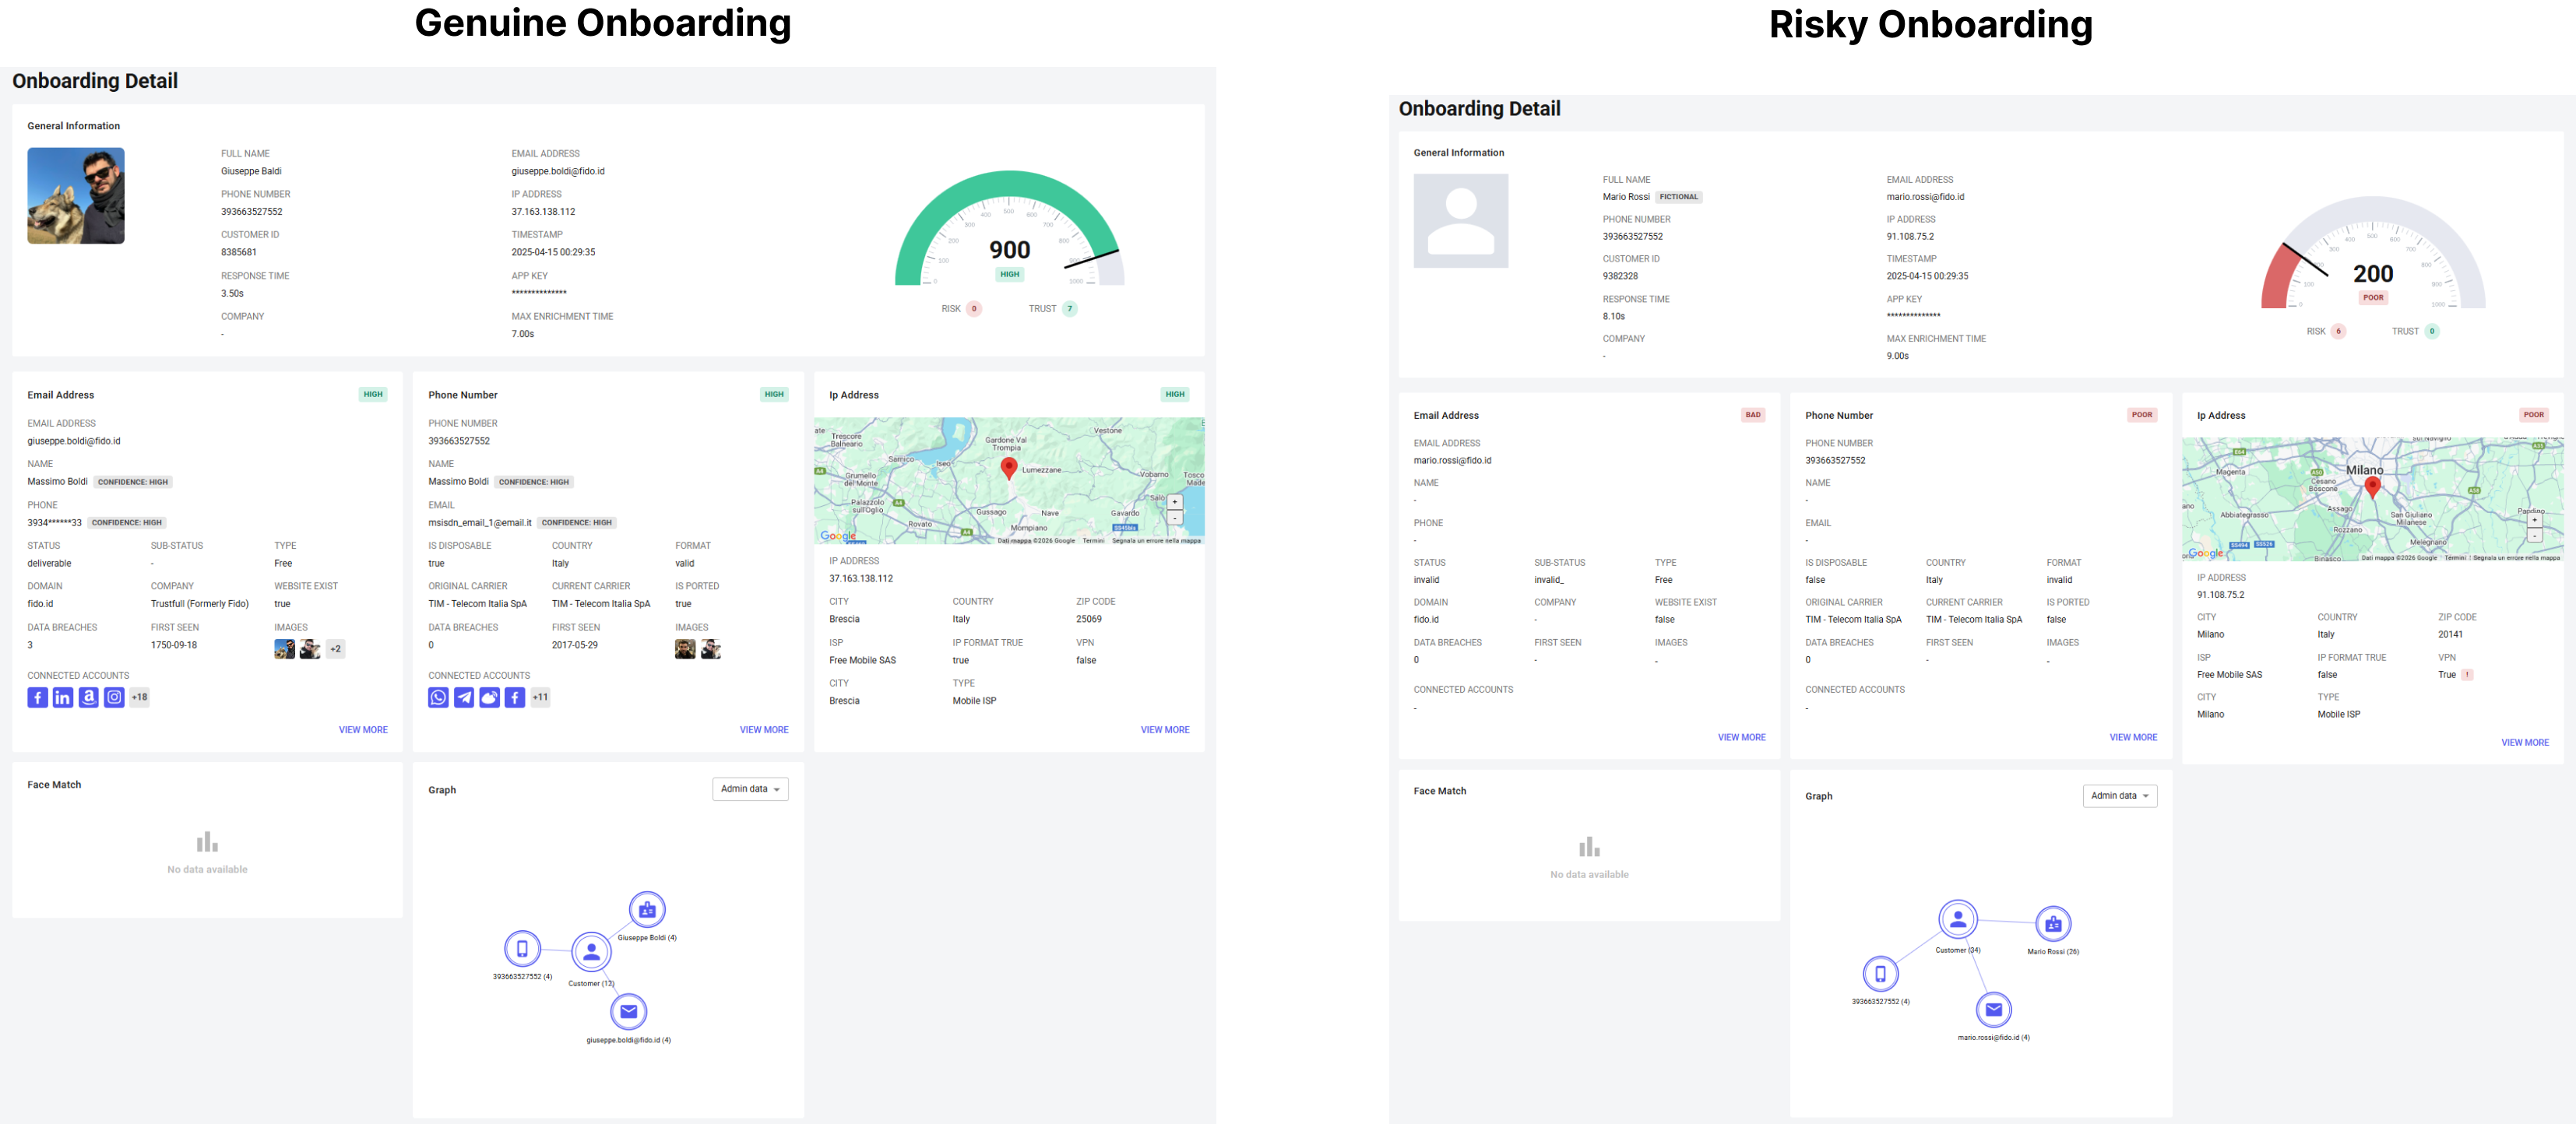Click the Weibo connected account icon
2576x1124 pixels.
(489, 697)
